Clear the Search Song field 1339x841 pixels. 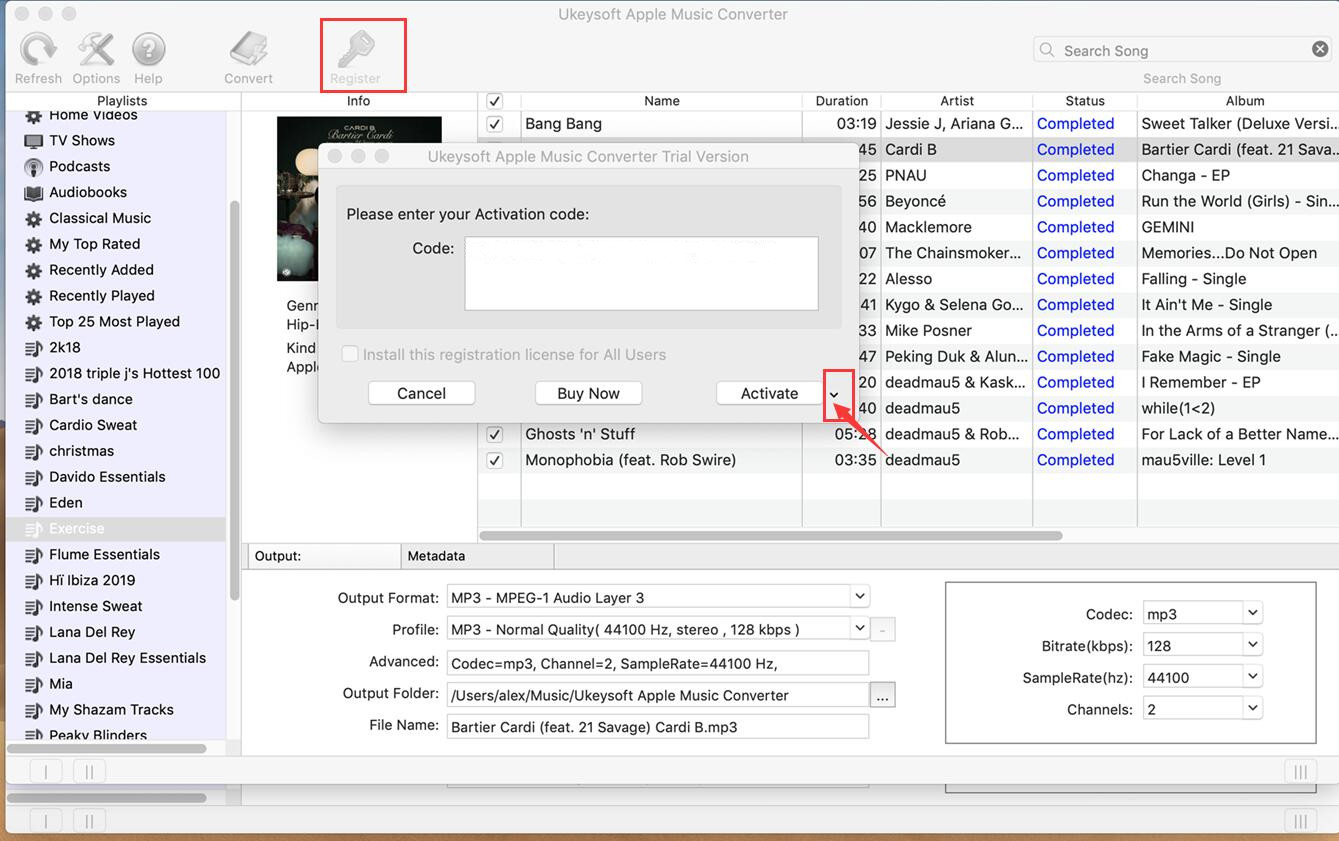[x=1320, y=49]
